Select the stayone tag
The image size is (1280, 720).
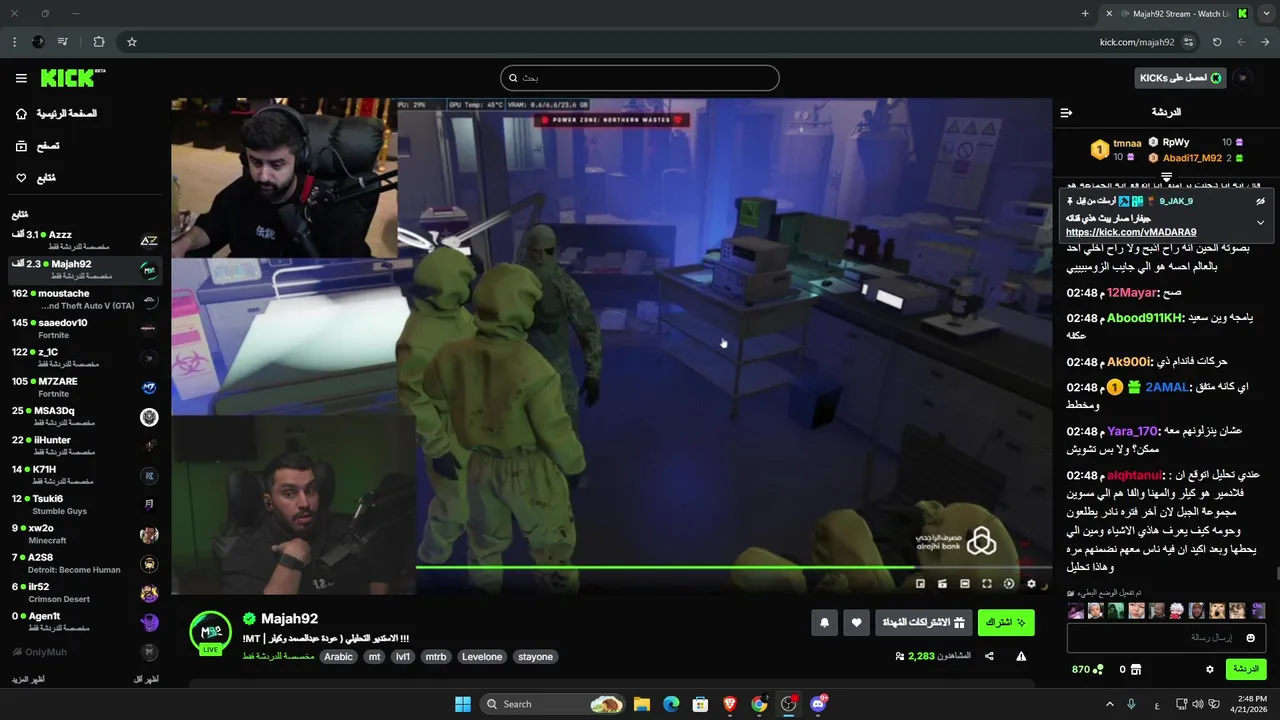[x=536, y=657]
